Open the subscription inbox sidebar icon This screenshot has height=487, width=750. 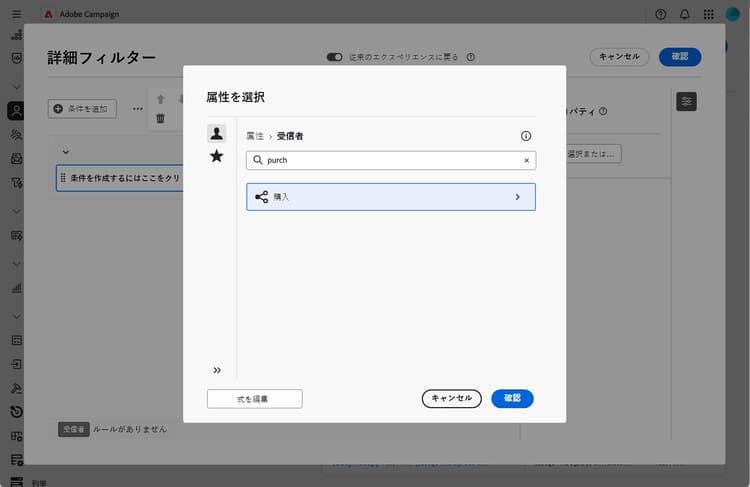17,159
